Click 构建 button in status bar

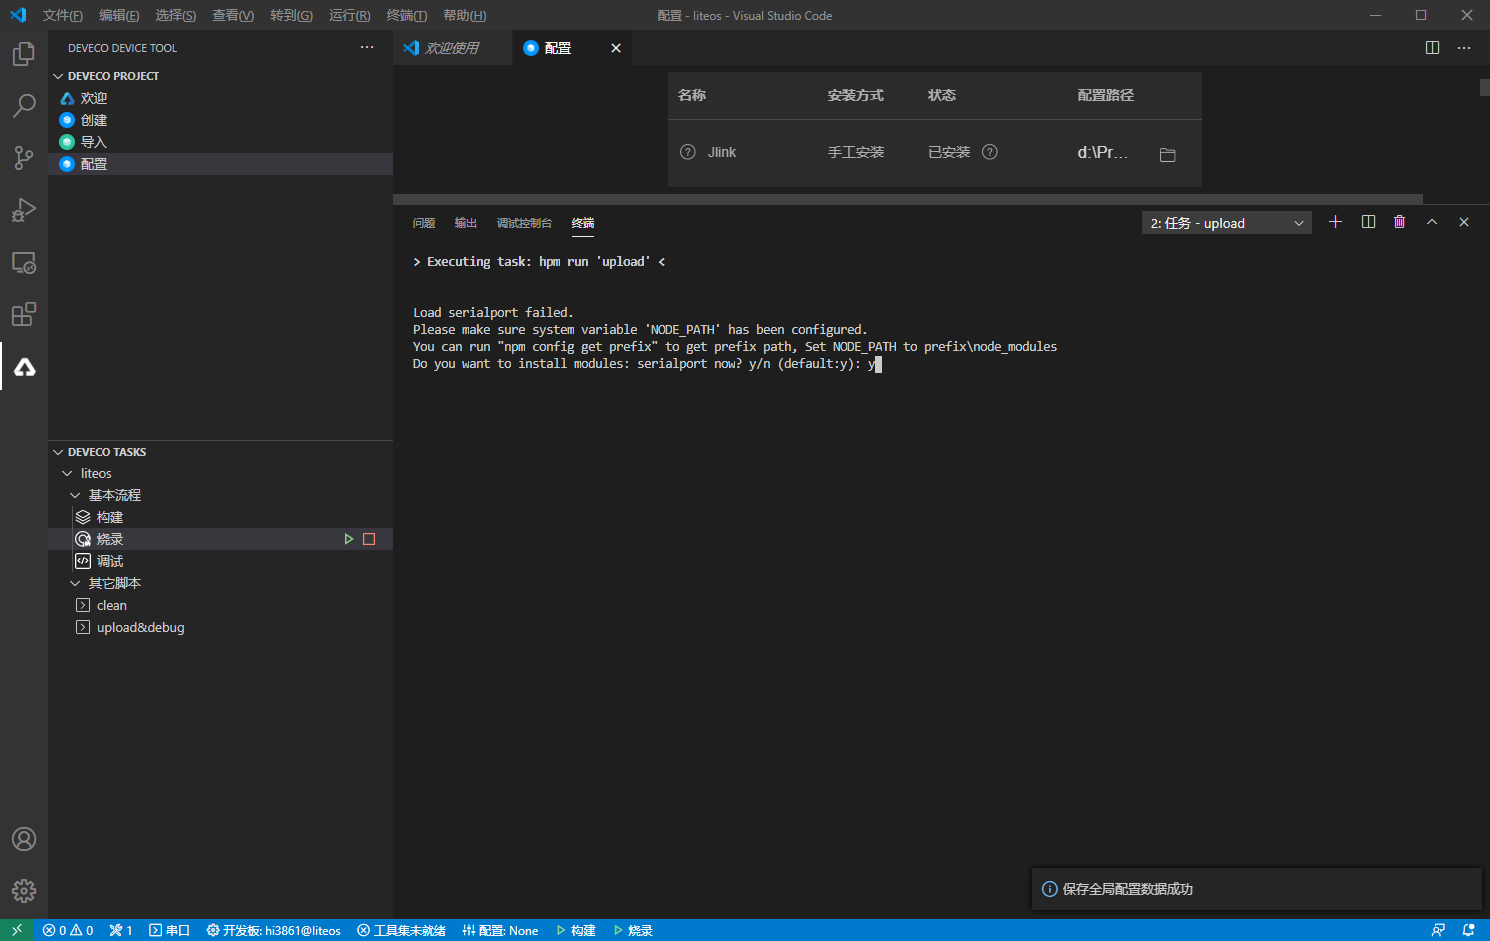[575, 930]
